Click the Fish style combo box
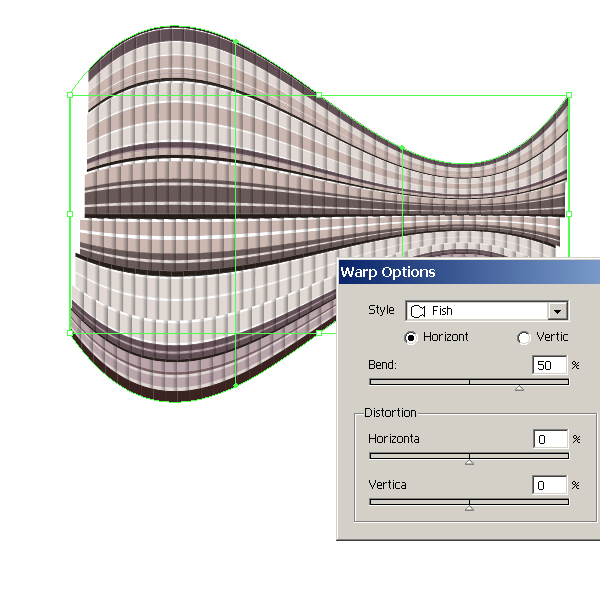600x600 pixels. [x=487, y=311]
